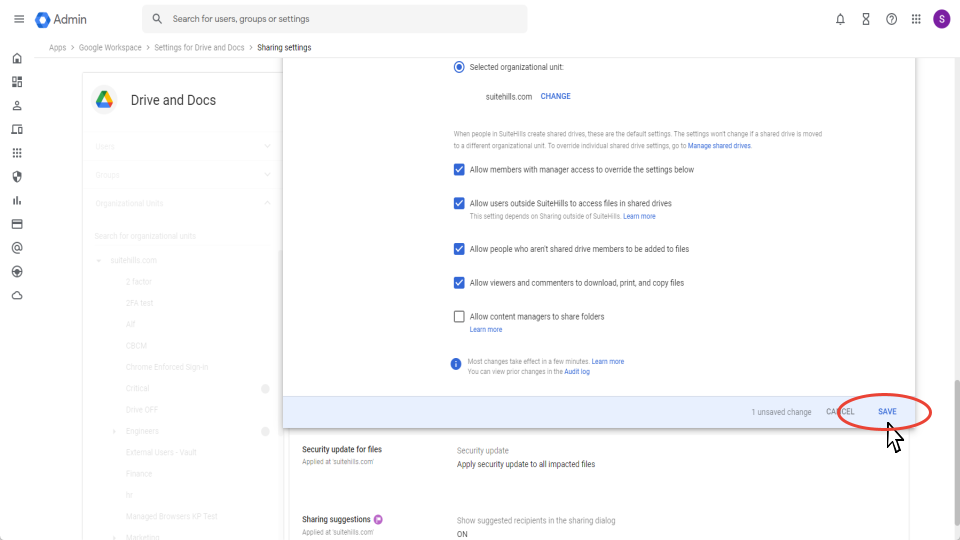The height and width of the screenshot is (540, 960).
Task: Click Learn more under share folders option
Action: coord(486,330)
